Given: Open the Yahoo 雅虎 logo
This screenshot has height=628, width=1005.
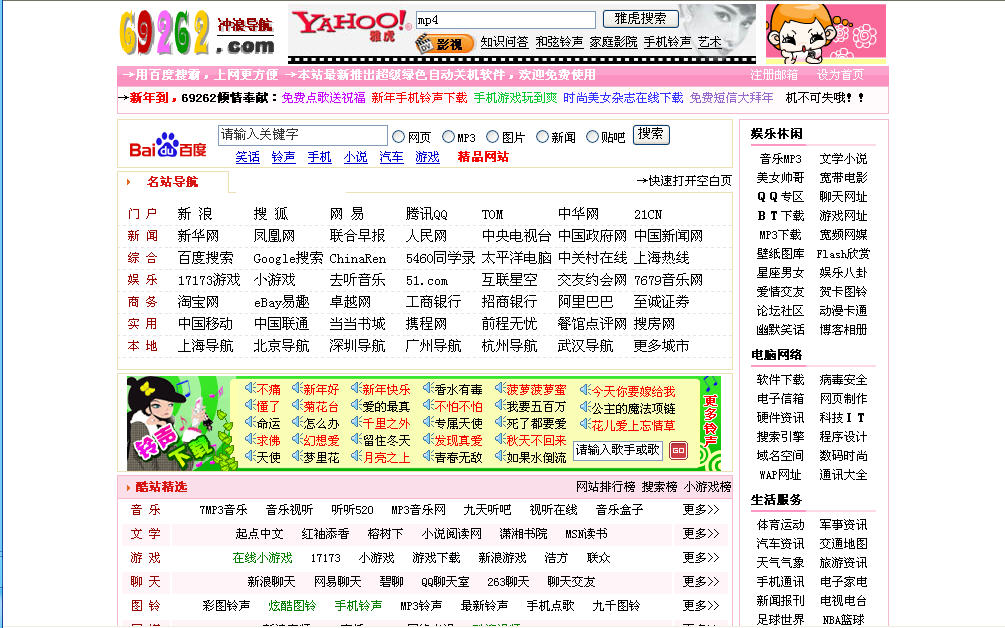Looking at the screenshot, I should pos(352,24).
